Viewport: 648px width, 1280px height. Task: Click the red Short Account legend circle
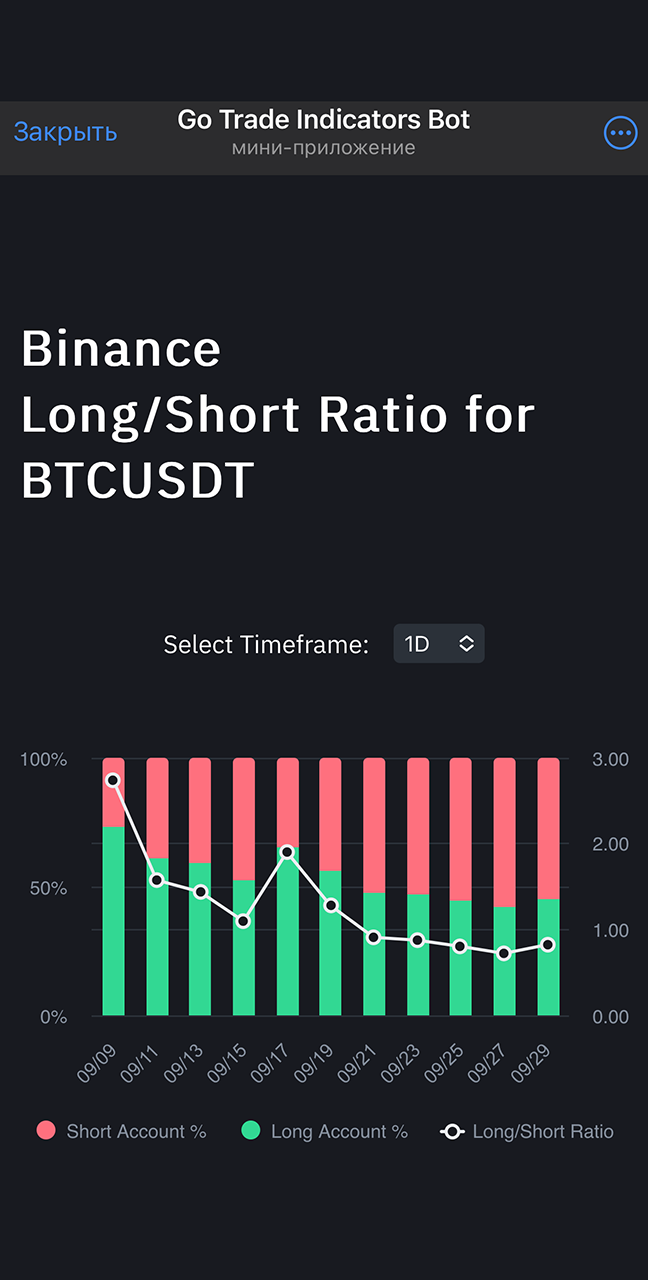pyautogui.click(x=46, y=1131)
